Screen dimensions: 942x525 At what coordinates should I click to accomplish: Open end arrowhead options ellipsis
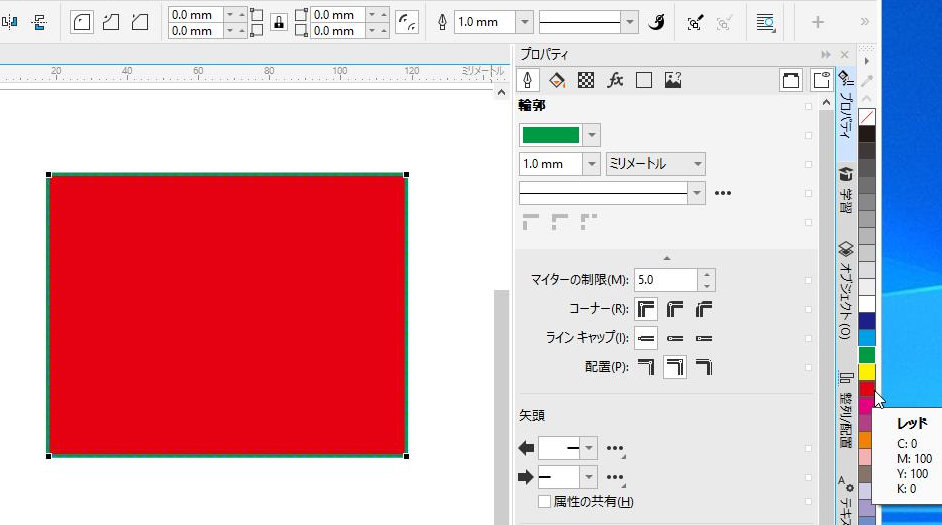(x=615, y=478)
